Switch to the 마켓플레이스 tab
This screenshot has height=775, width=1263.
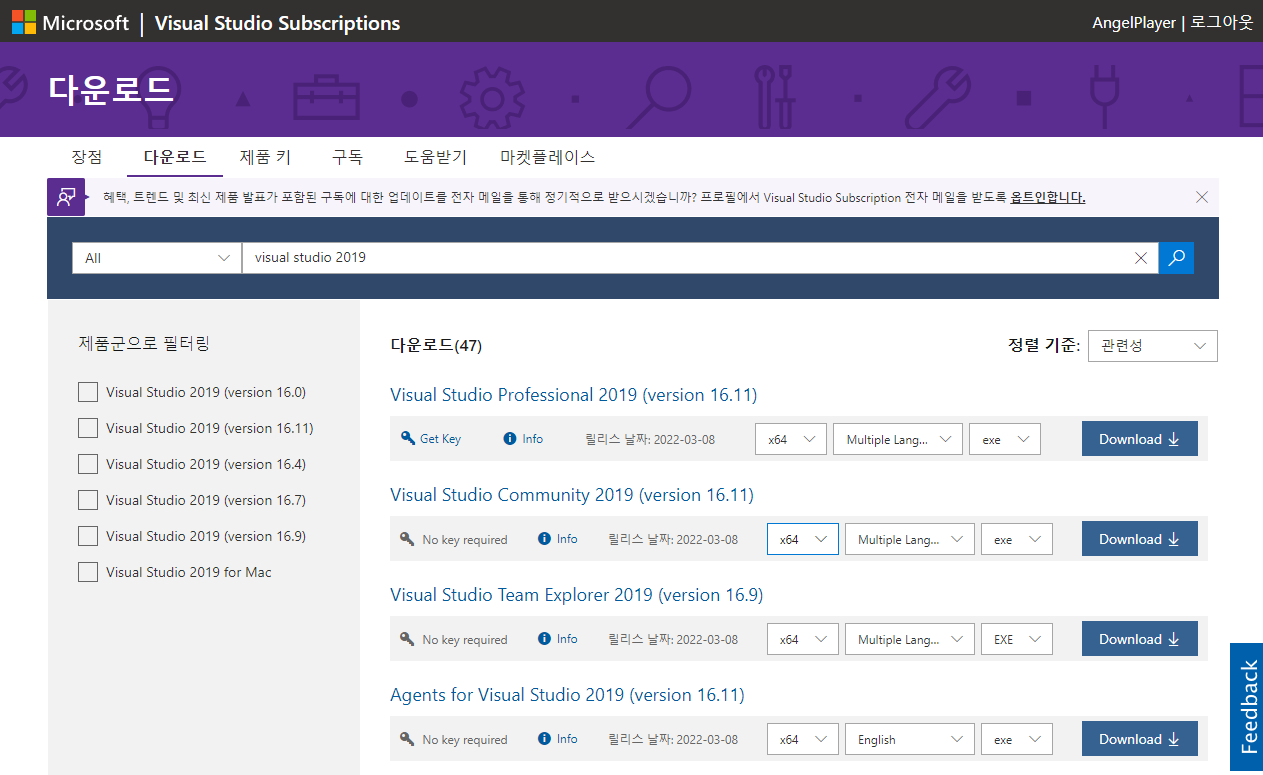tap(547, 157)
